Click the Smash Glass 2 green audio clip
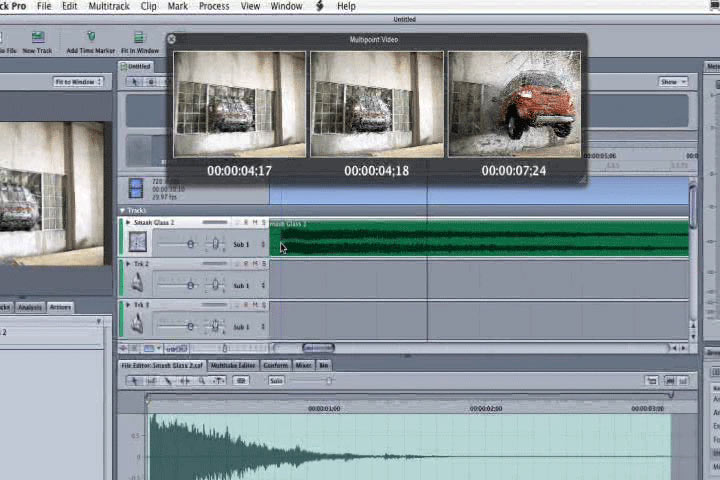 479,238
